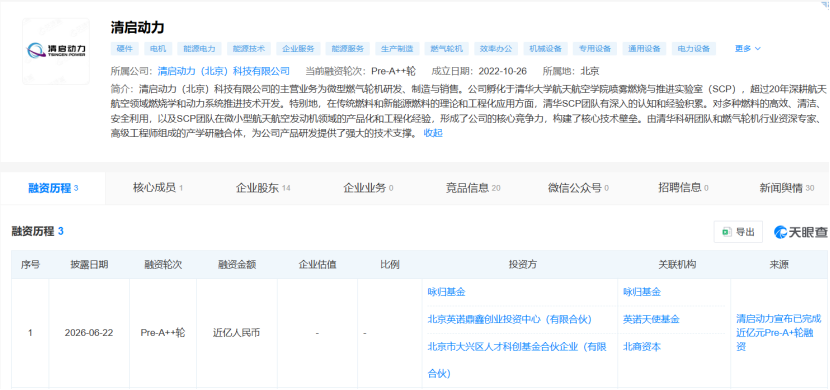Open 北商资本 related institution link
This screenshot has height=390, width=830.
[x=642, y=347]
